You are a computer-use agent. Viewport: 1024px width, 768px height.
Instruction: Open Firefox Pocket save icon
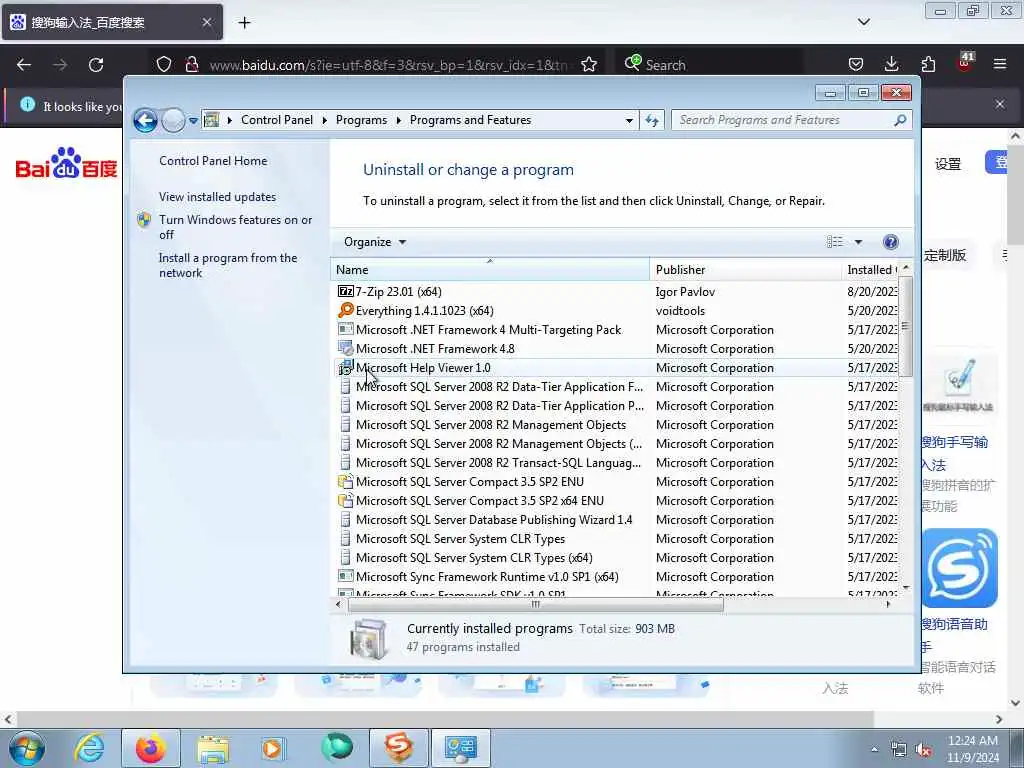[x=856, y=64]
